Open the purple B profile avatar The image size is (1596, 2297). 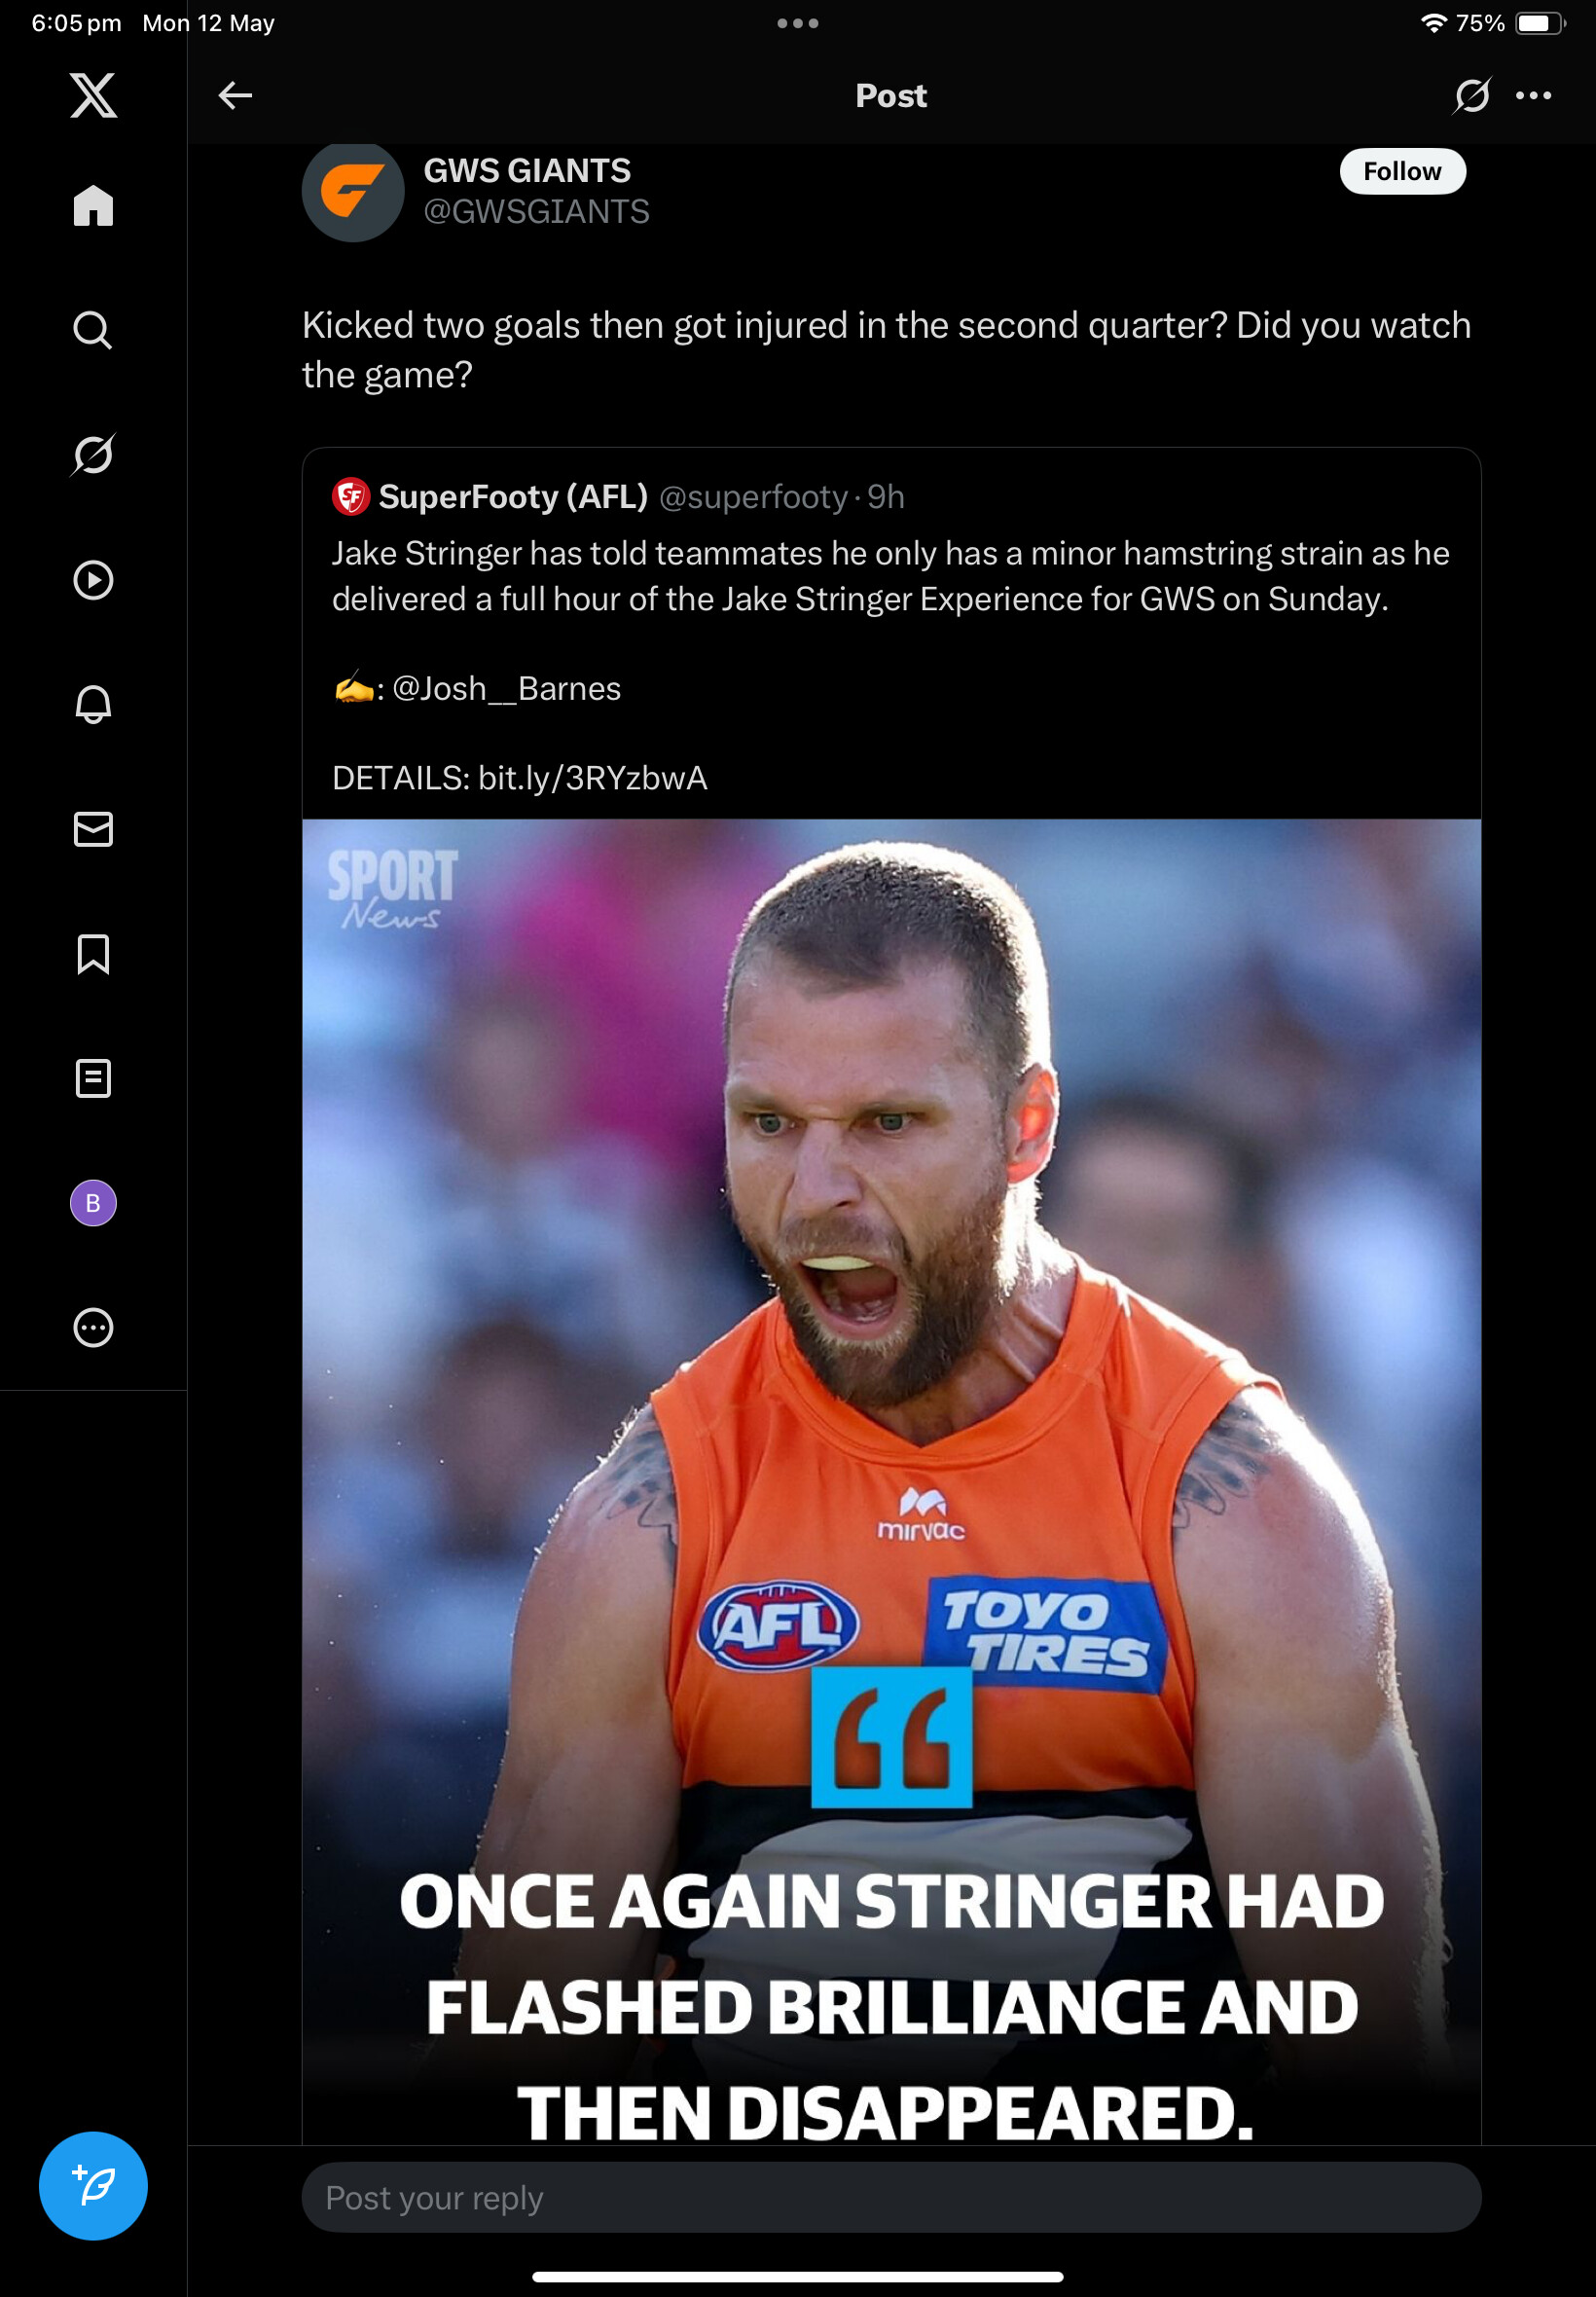click(93, 1203)
